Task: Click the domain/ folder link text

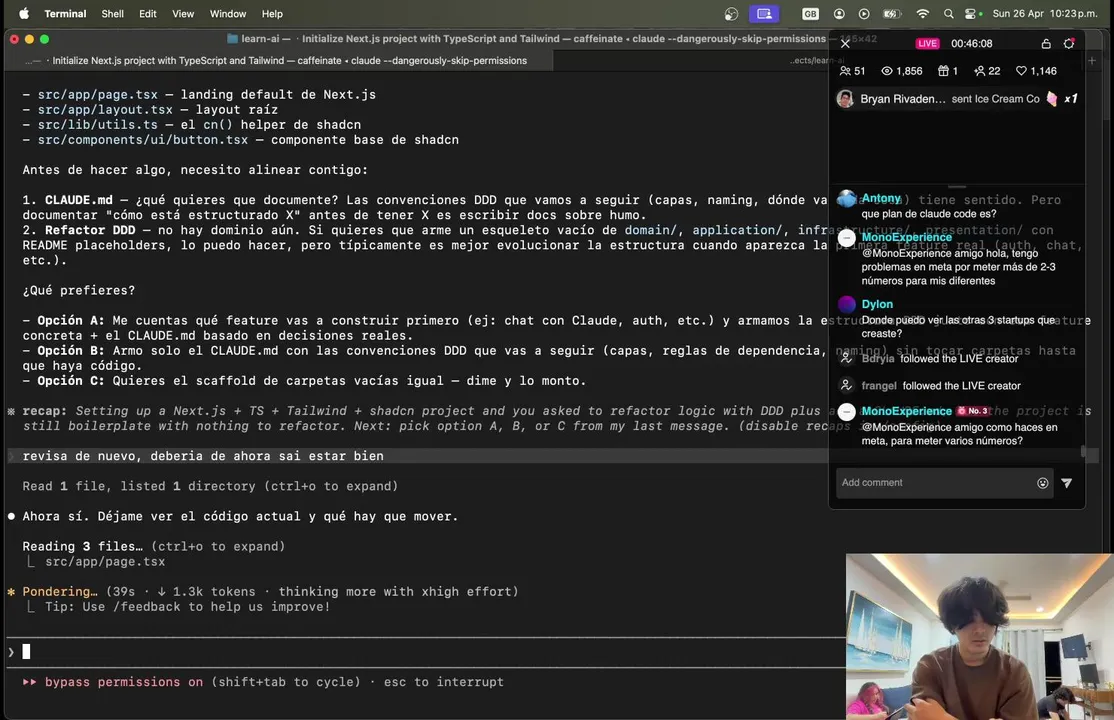Action: click(x=650, y=230)
